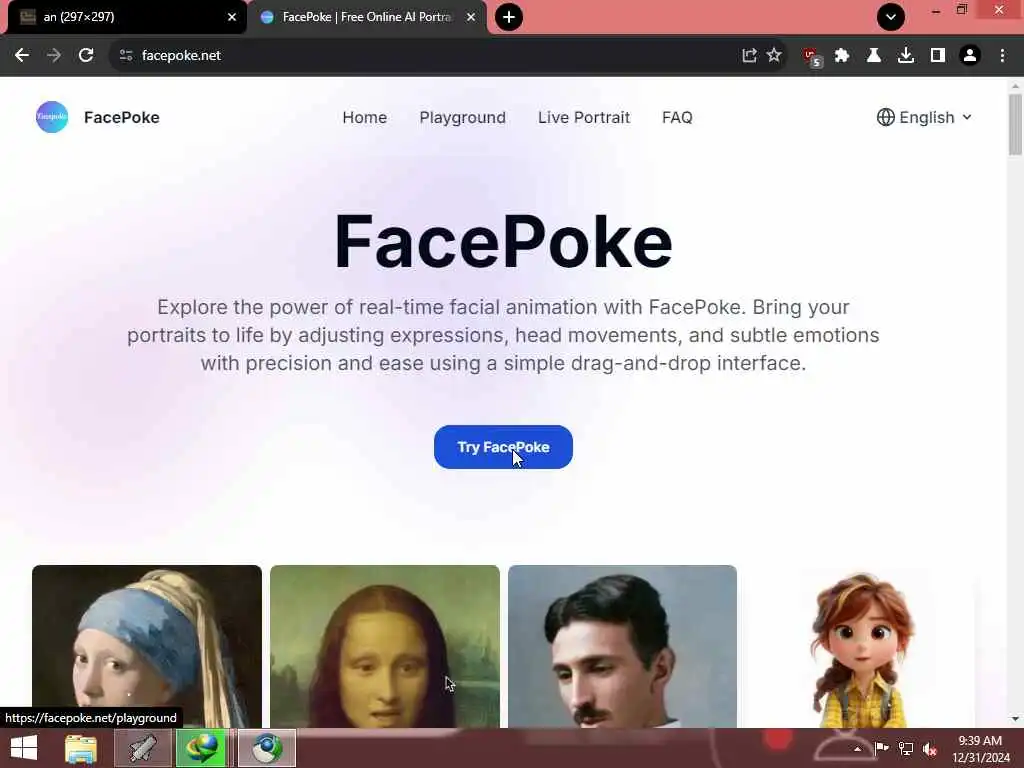Close the FacePoke tab
Image resolution: width=1024 pixels, height=768 pixels.
click(471, 17)
